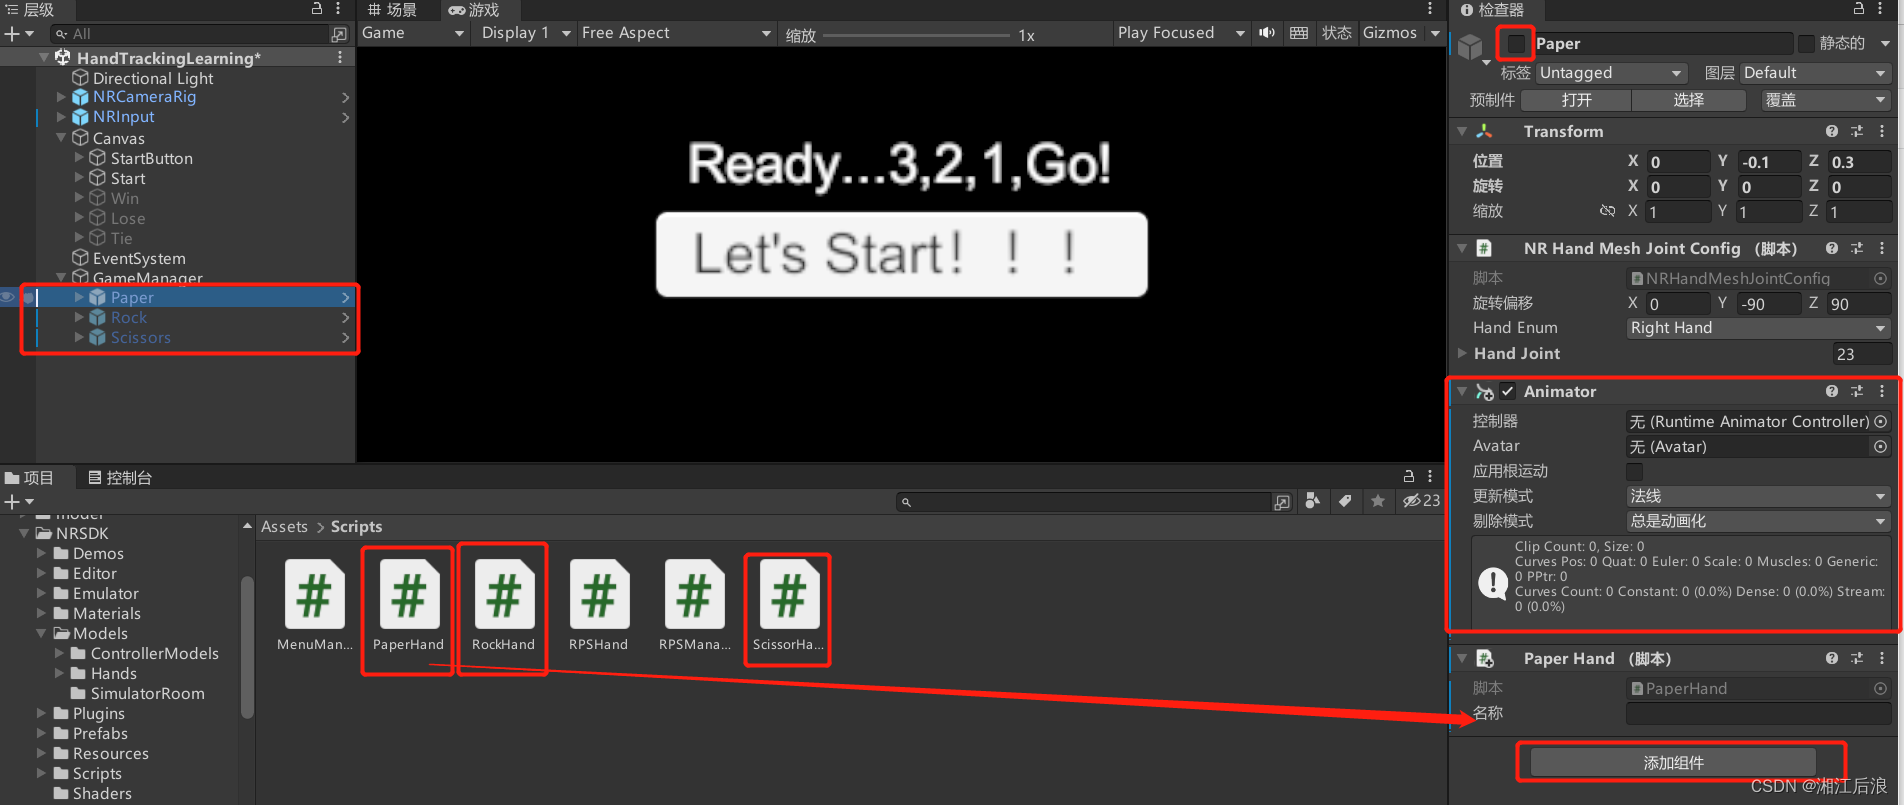The height and width of the screenshot is (805, 1904).
Task: Open the Right Hand enum dropdown
Action: (1758, 328)
